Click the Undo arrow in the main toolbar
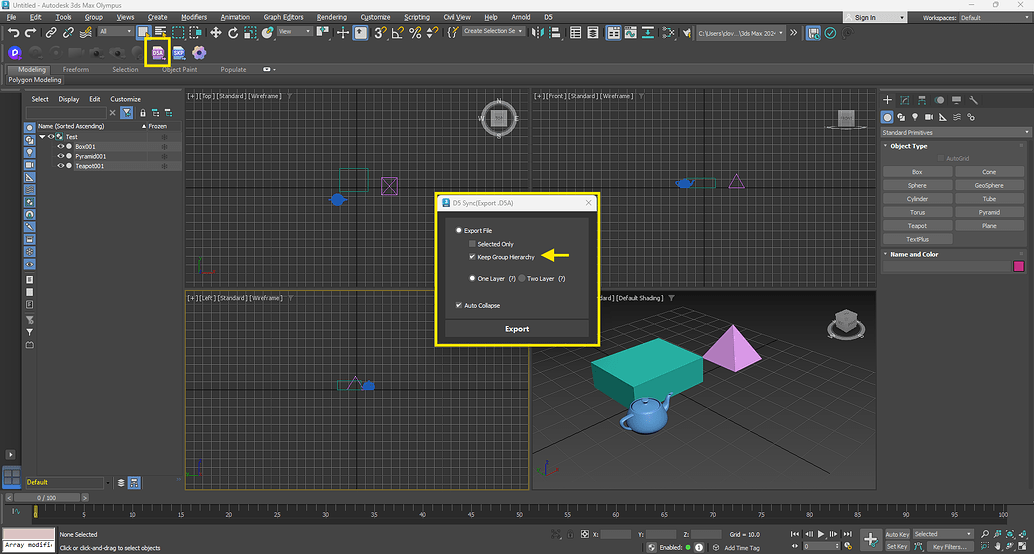The image size is (1034, 554). [x=13, y=32]
